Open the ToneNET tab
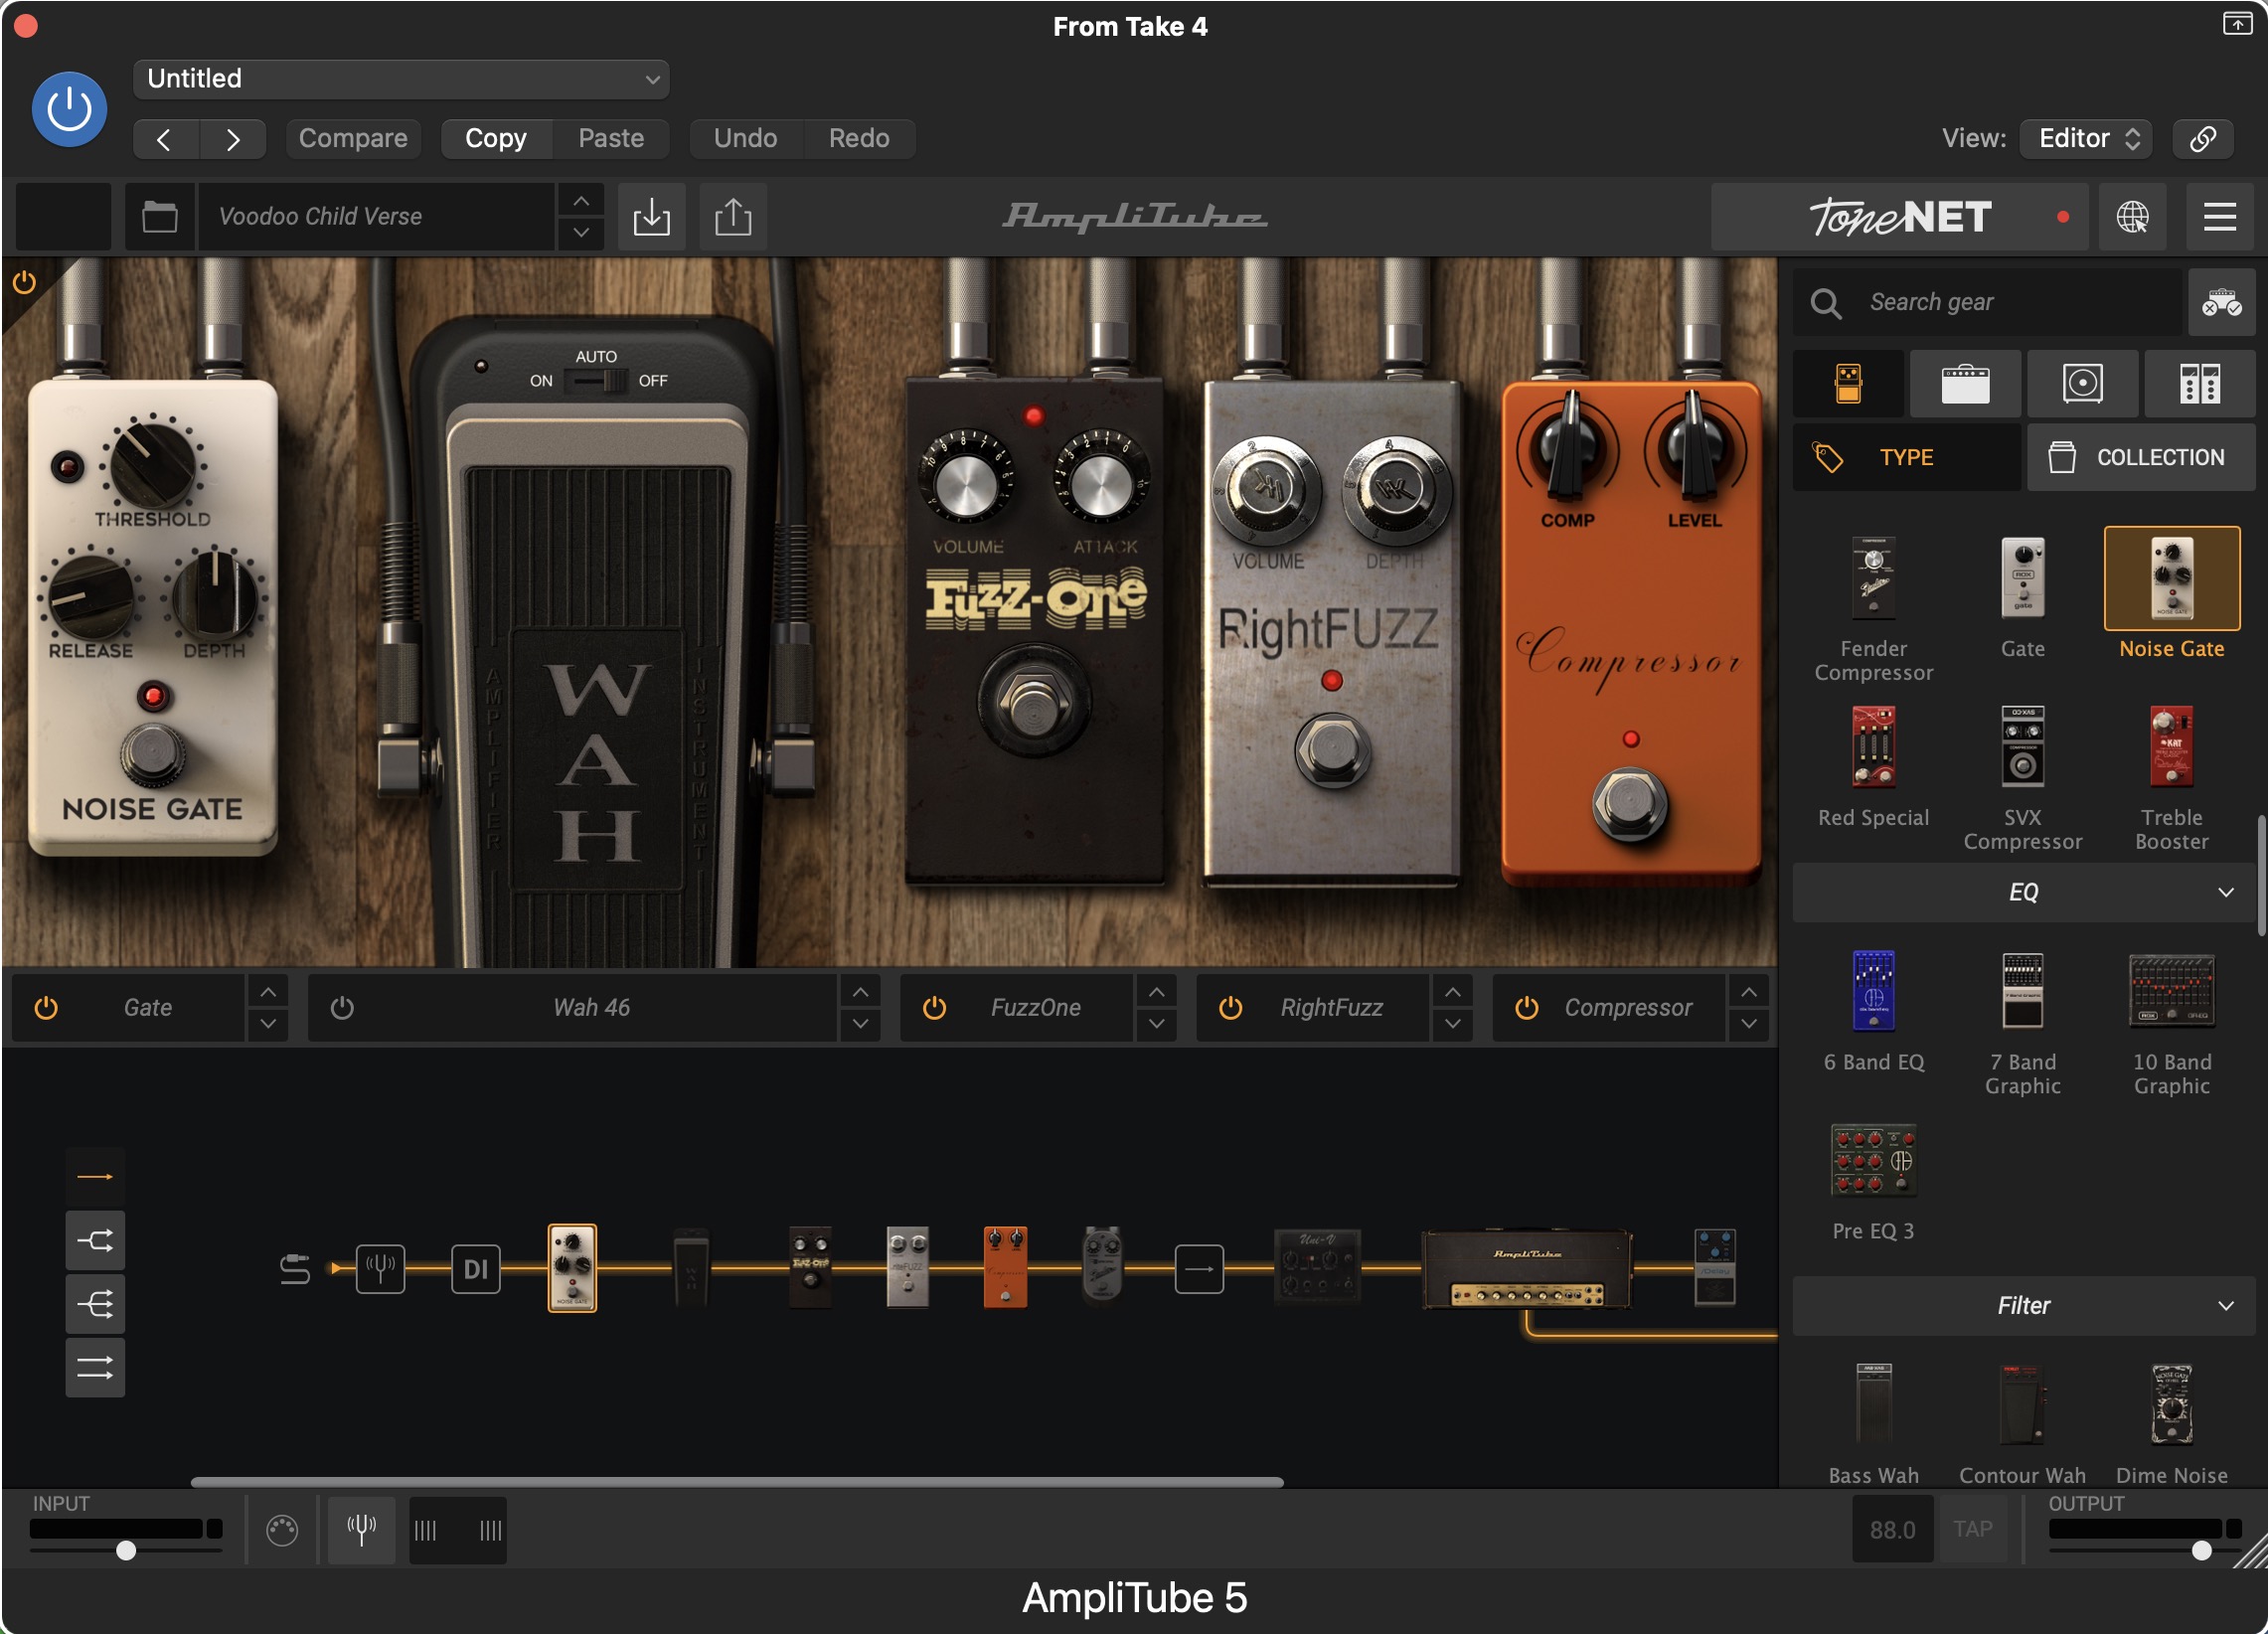Viewport: 2268px width, 1634px height. 1900,216
